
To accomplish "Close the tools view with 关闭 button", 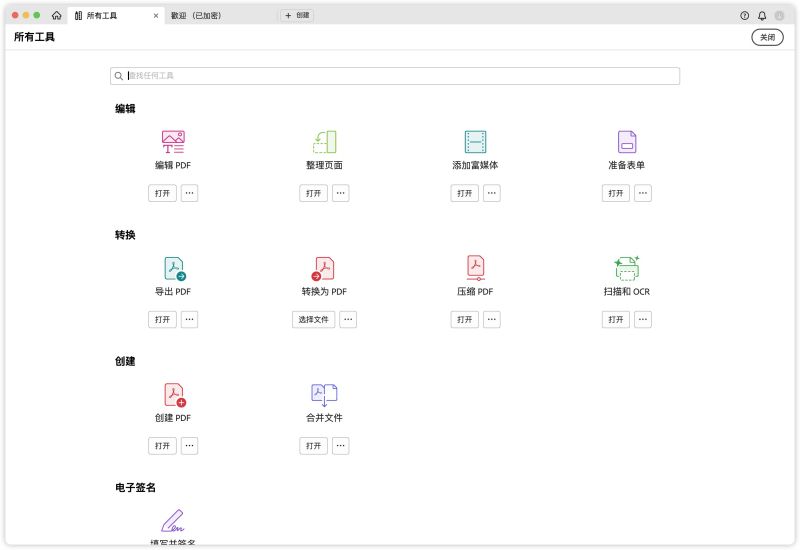I will click(x=767, y=37).
